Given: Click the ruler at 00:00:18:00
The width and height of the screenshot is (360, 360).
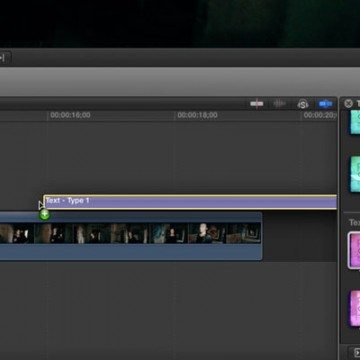Looking at the screenshot, I should point(197,115).
